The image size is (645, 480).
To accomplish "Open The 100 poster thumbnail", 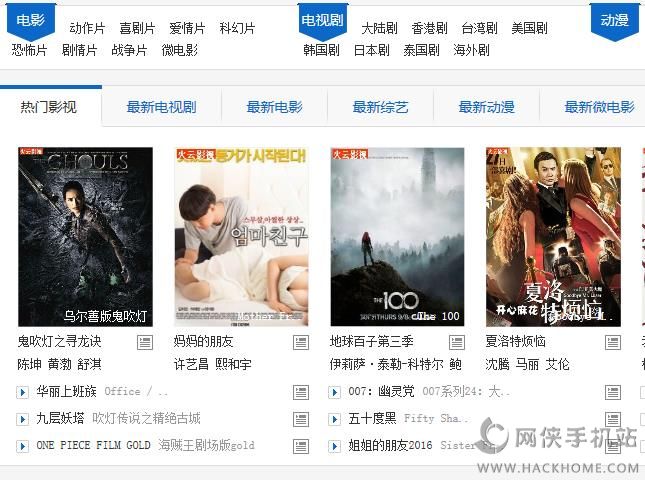I will click(x=397, y=237).
